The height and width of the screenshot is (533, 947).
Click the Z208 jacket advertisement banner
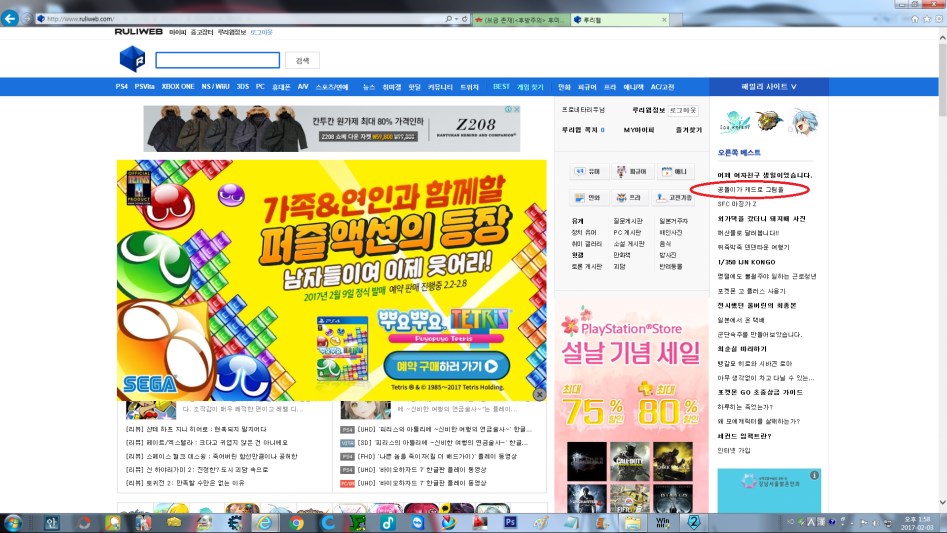(x=332, y=129)
